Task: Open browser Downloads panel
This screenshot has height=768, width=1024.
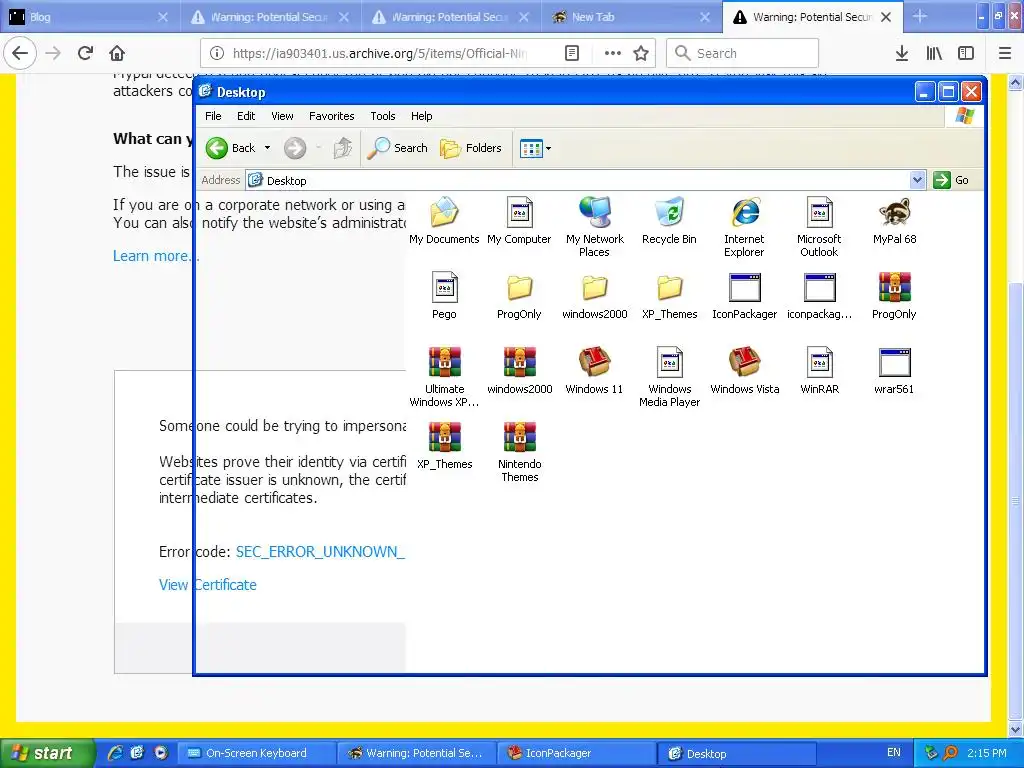Action: click(x=902, y=53)
